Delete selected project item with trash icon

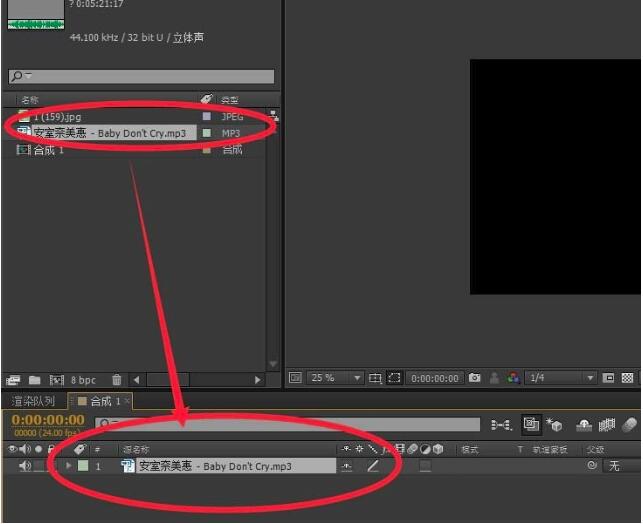[x=117, y=380]
